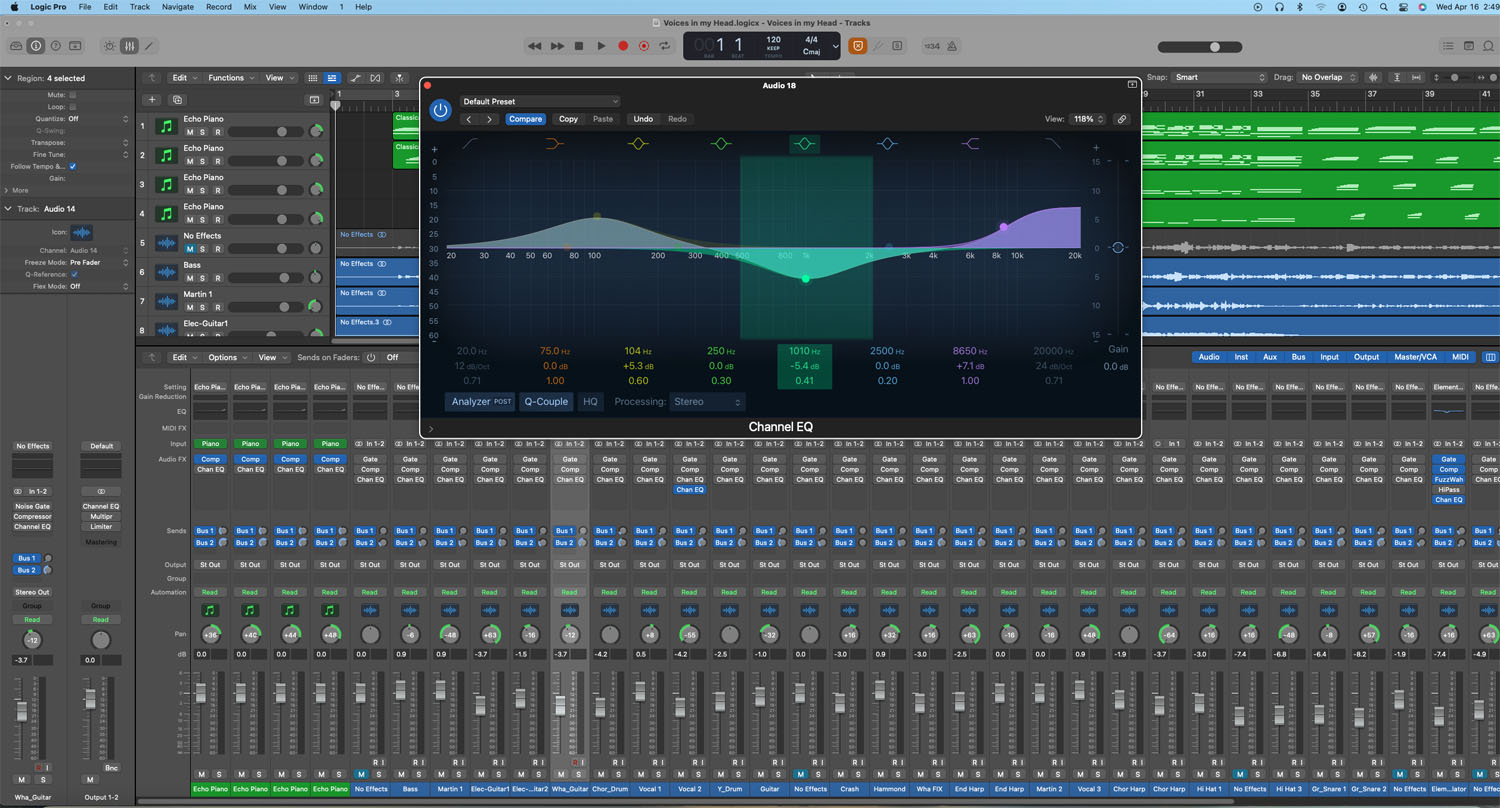This screenshot has height=808, width=1500.
Task: Start recording with the red Record button
Action: [623, 46]
